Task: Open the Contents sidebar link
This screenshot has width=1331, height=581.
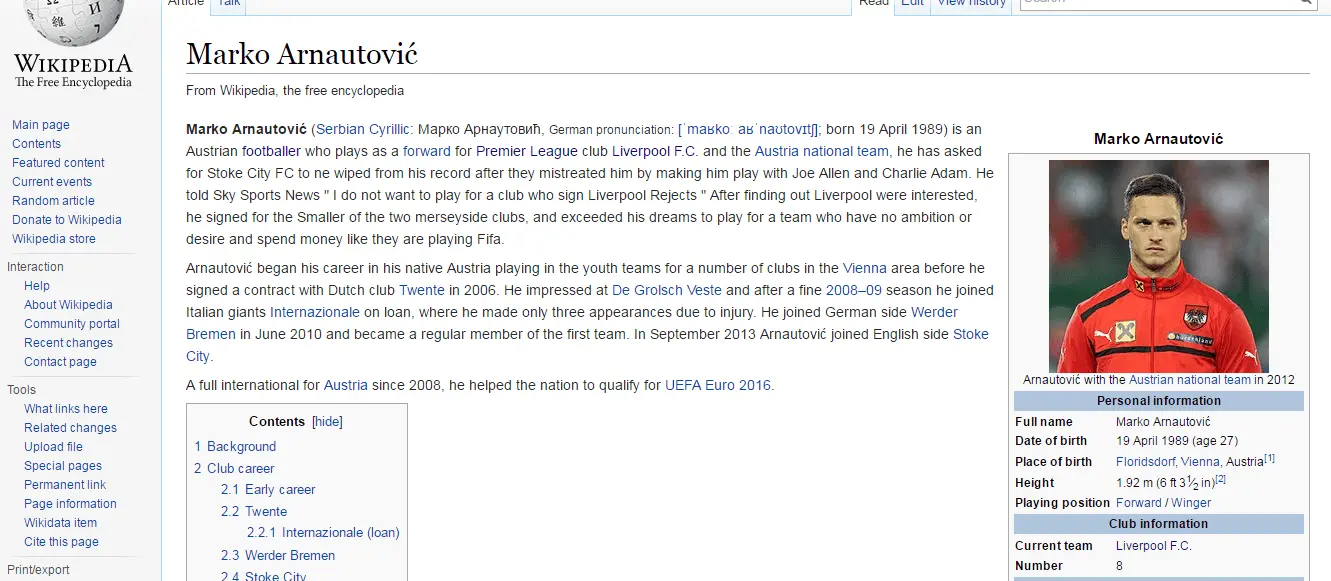Action: coord(36,144)
